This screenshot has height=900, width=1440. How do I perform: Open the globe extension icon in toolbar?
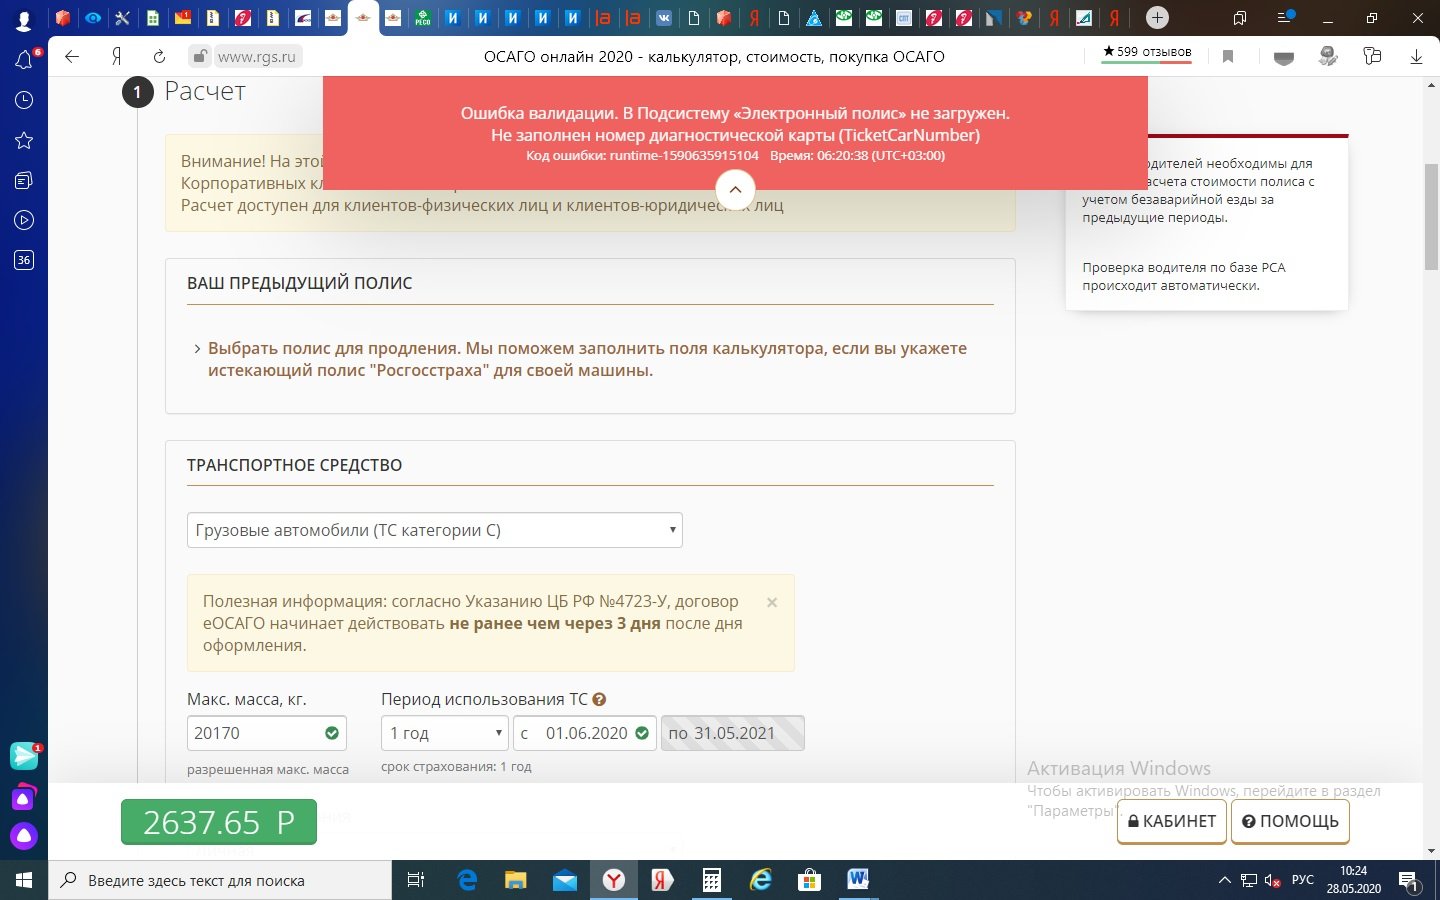(1328, 57)
